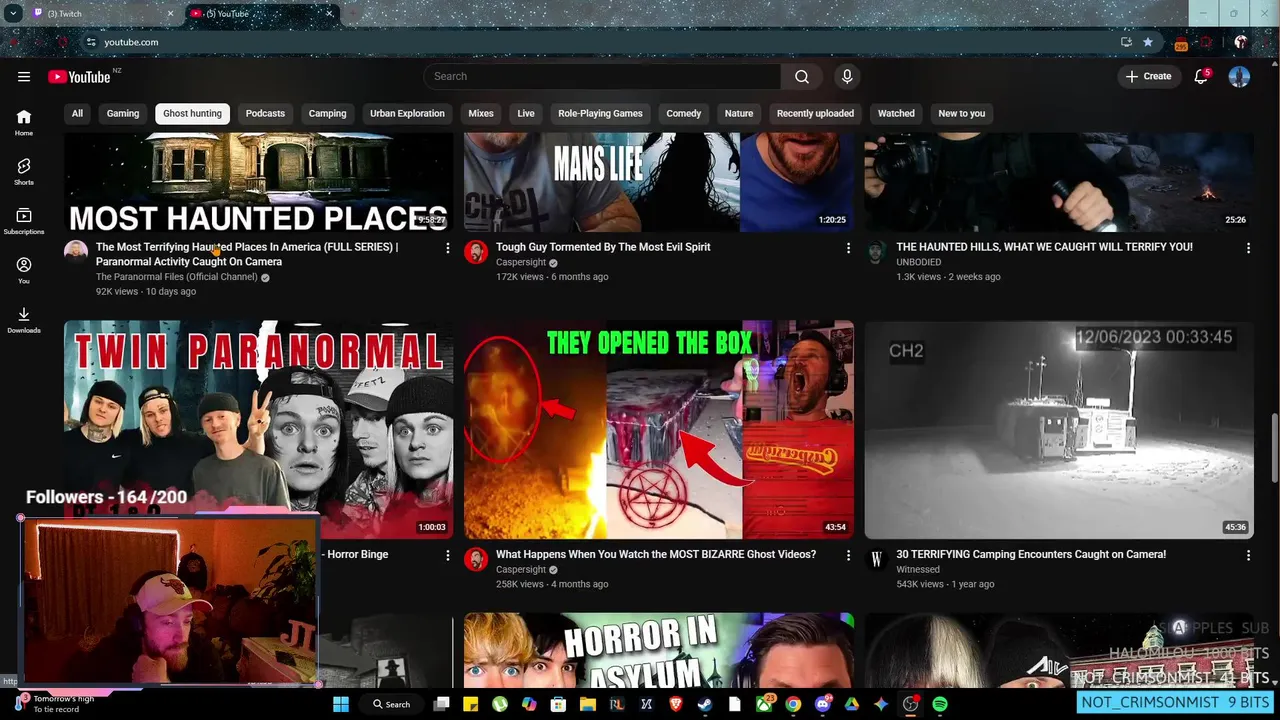
Task: Open The Paranormal Files (Official Channel) link
Action: click(177, 277)
